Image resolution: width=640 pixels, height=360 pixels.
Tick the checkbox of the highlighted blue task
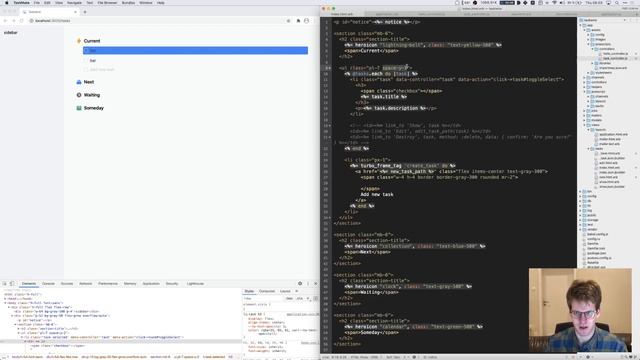click(x=86, y=50)
